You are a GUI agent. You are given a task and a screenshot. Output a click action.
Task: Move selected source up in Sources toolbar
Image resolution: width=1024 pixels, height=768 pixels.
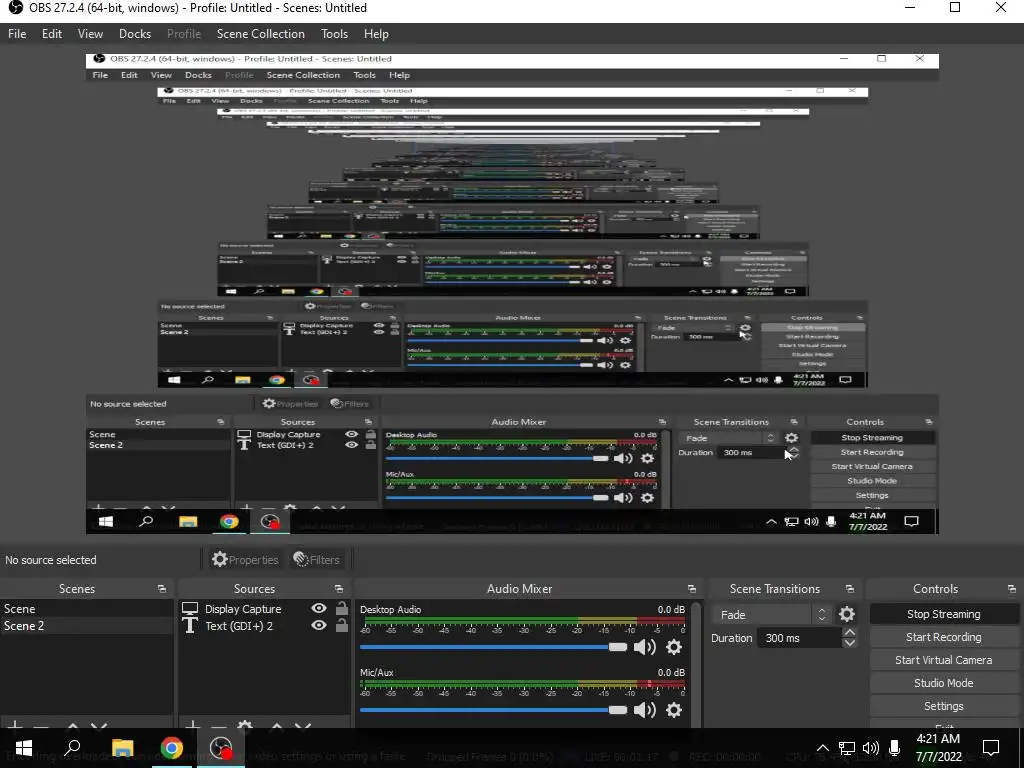click(x=276, y=726)
